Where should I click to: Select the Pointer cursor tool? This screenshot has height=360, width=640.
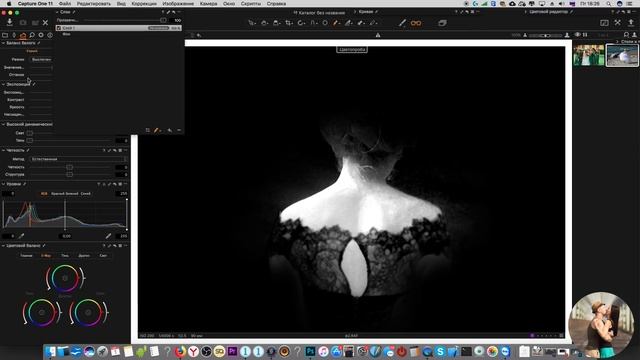[x=252, y=23]
